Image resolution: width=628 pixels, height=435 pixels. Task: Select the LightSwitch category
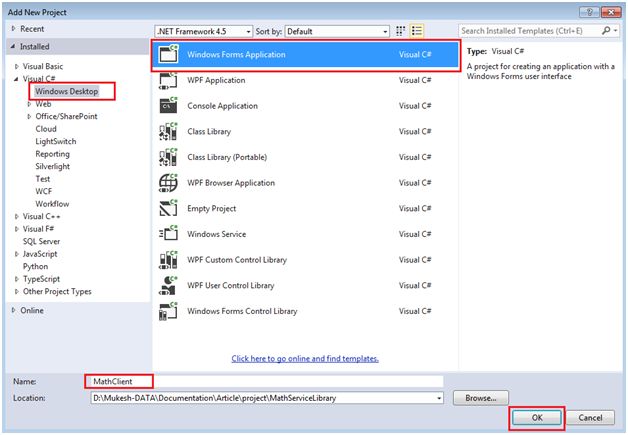(x=56, y=141)
